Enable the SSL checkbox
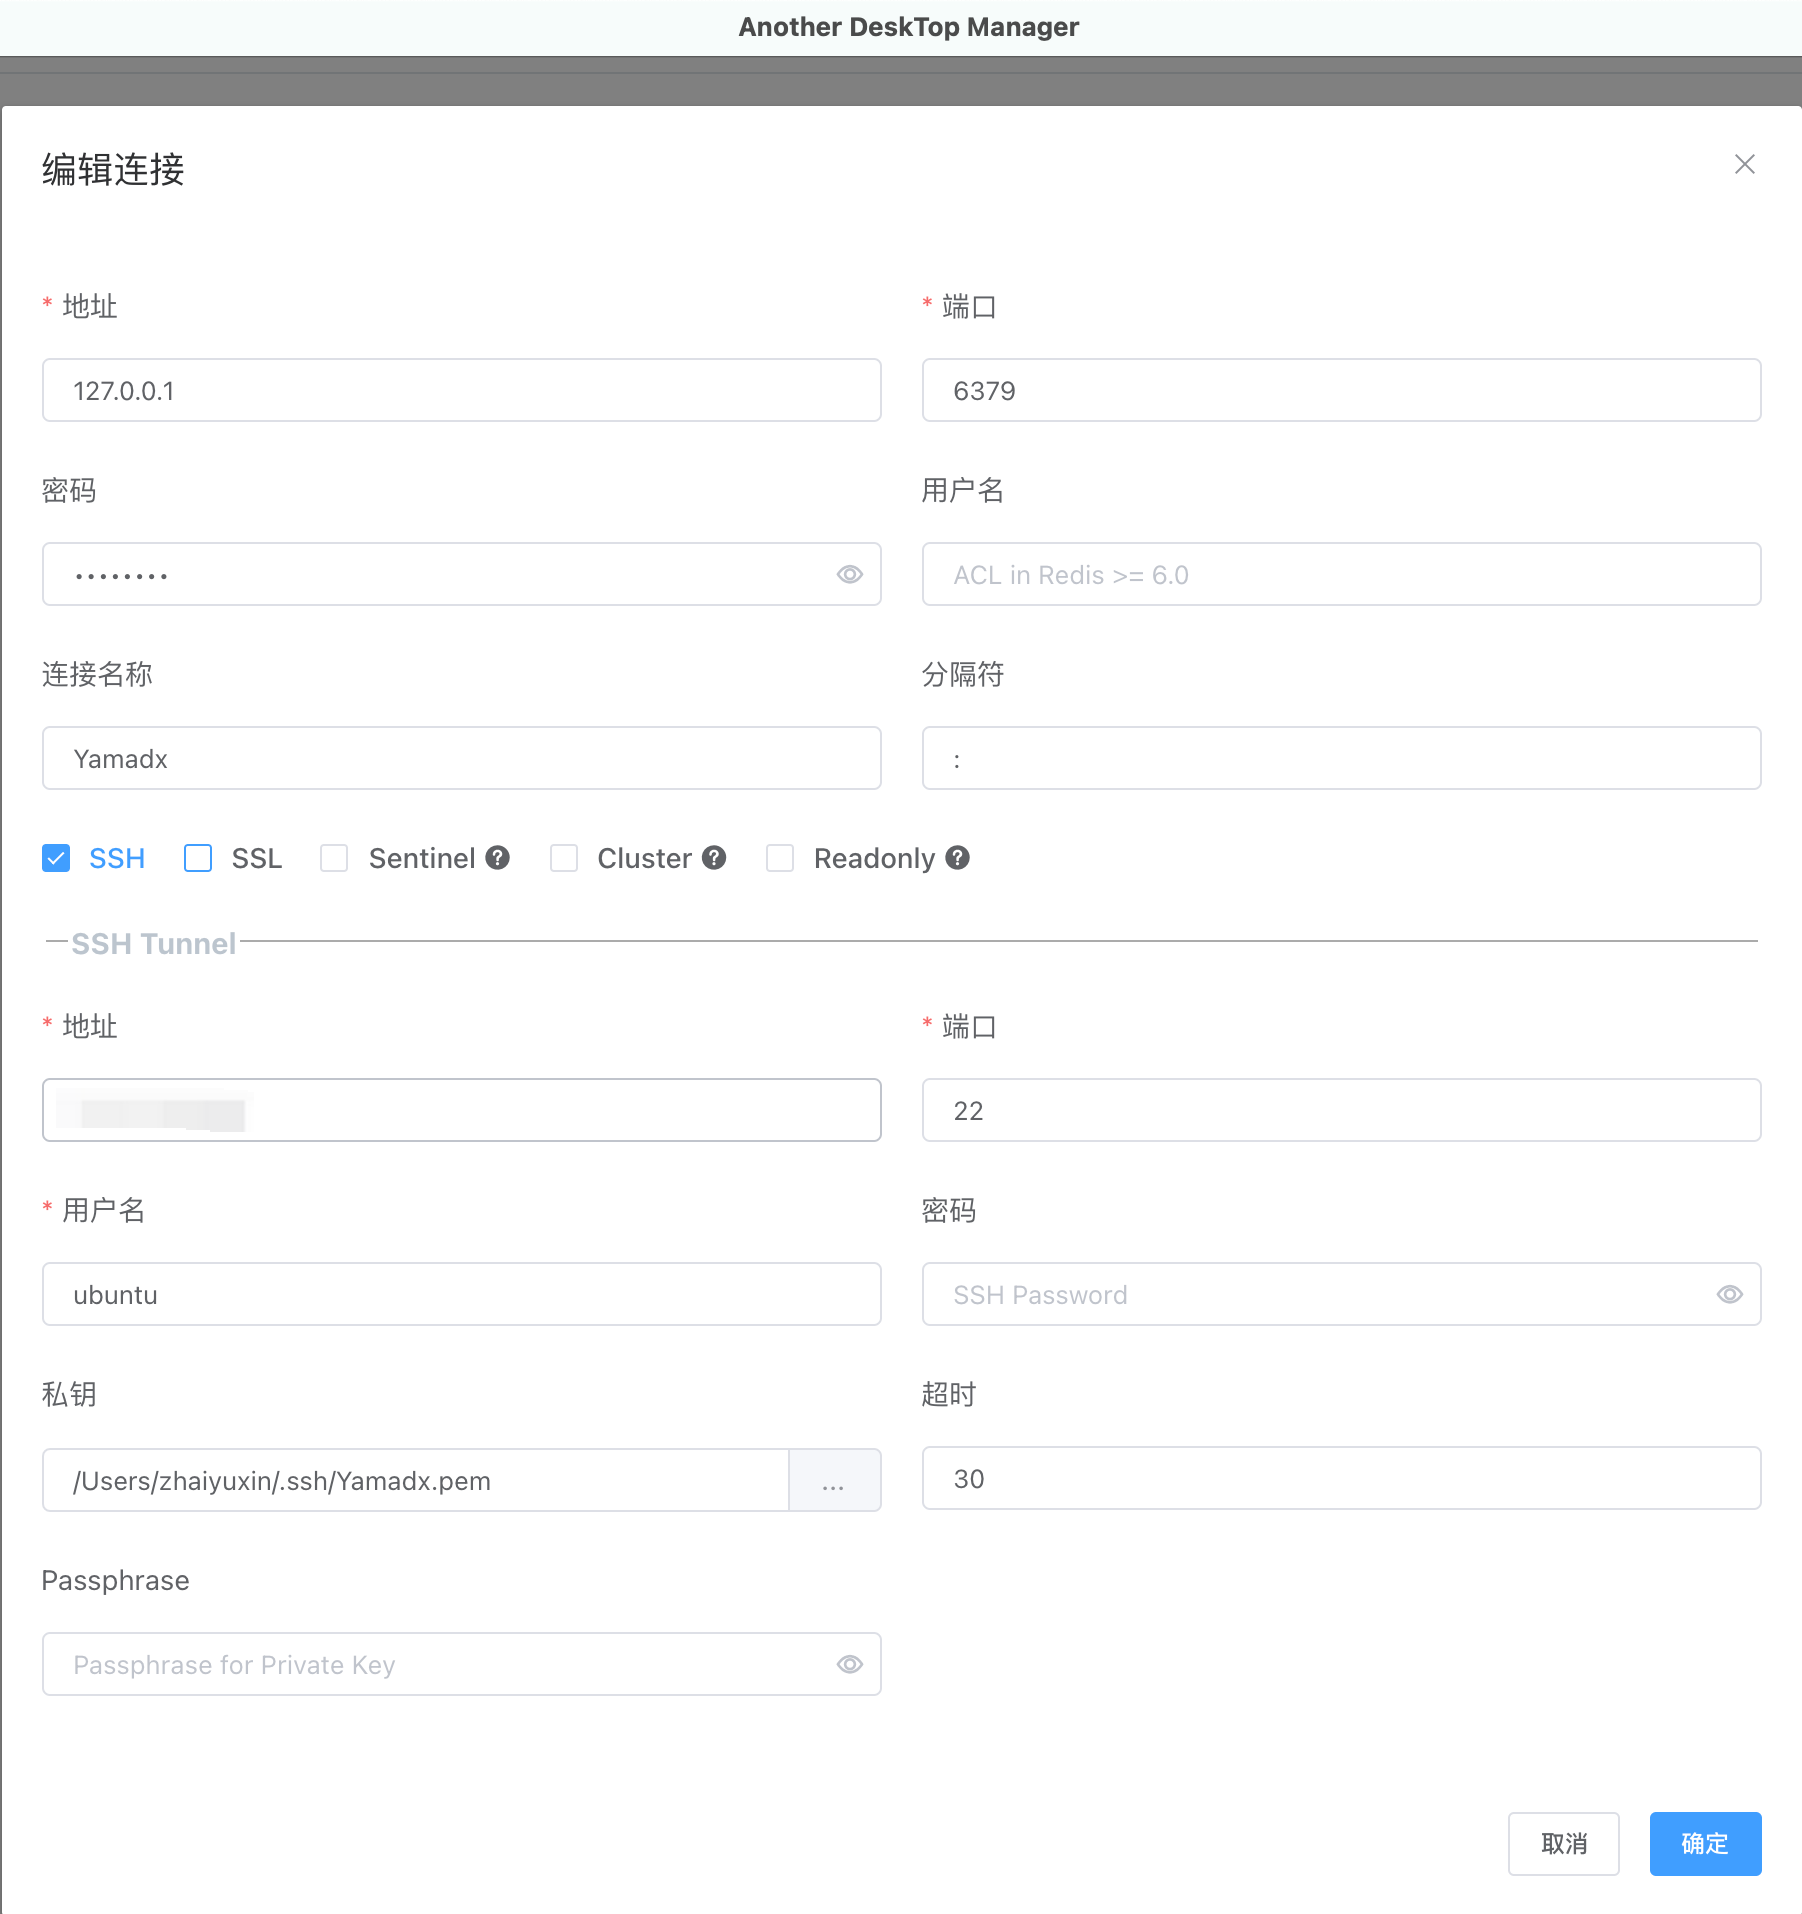This screenshot has height=1914, width=1802. (198, 858)
